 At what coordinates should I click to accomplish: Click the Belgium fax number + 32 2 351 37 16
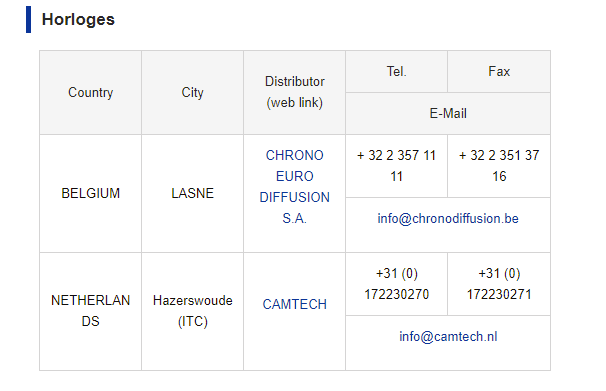click(499, 166)
